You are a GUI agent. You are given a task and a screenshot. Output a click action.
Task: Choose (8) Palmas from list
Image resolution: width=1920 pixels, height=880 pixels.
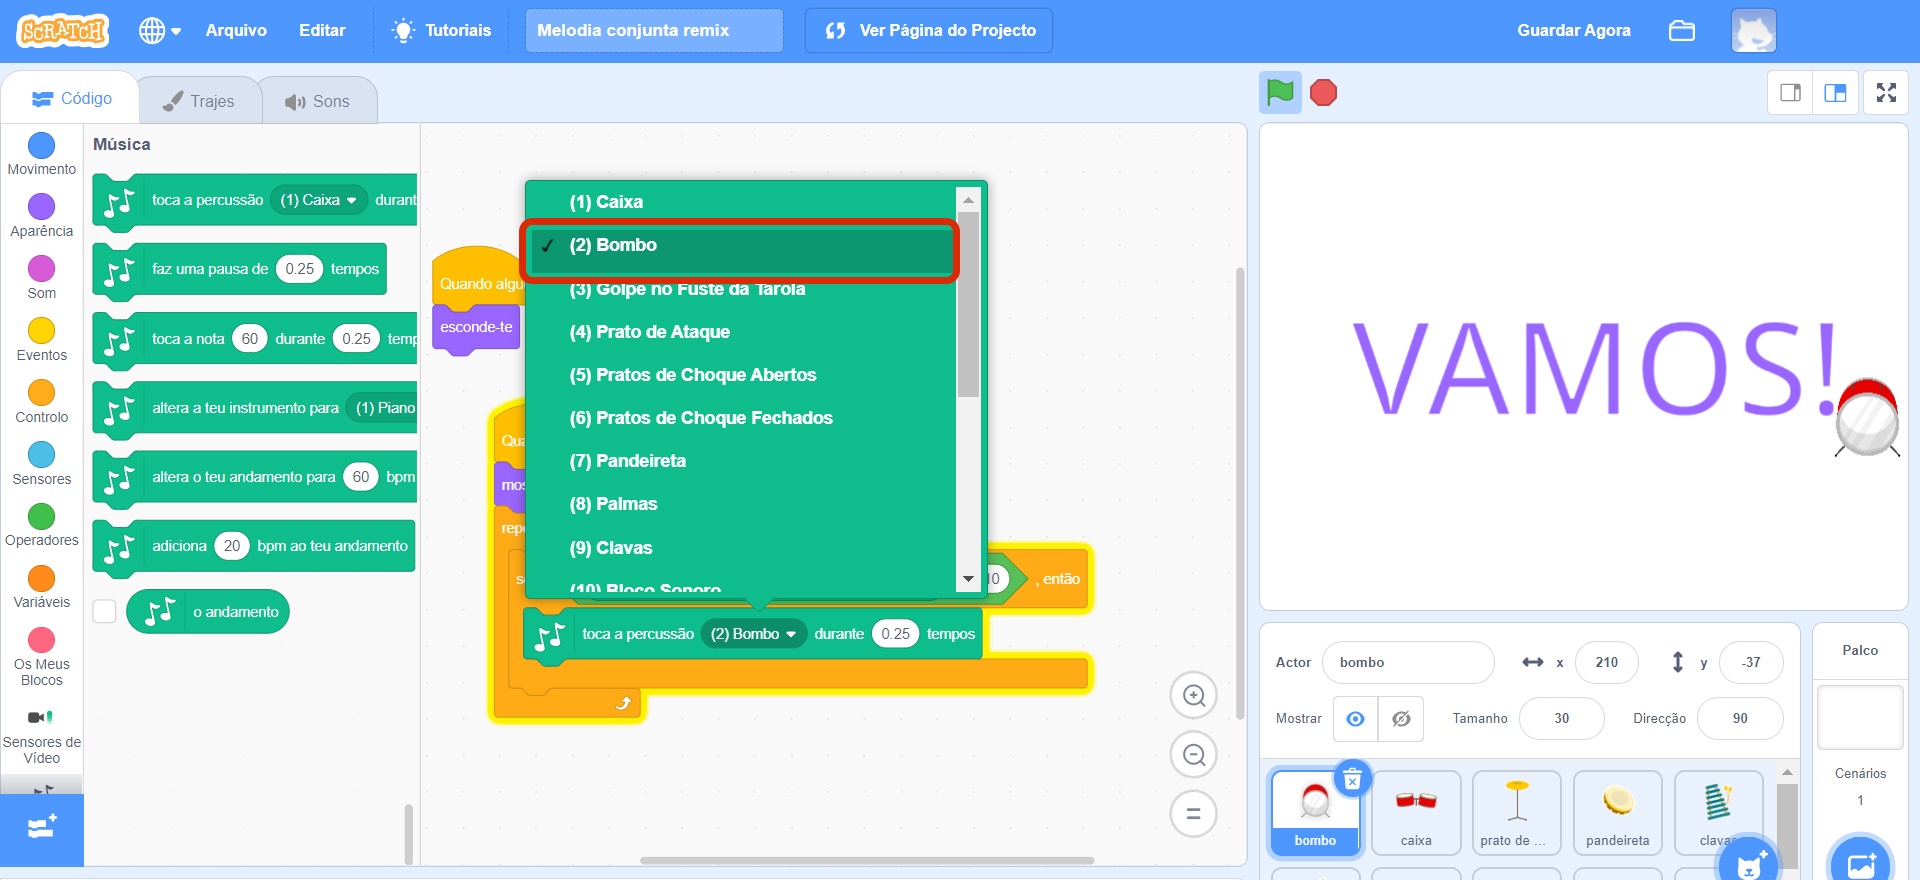click(x=741, y=504)
